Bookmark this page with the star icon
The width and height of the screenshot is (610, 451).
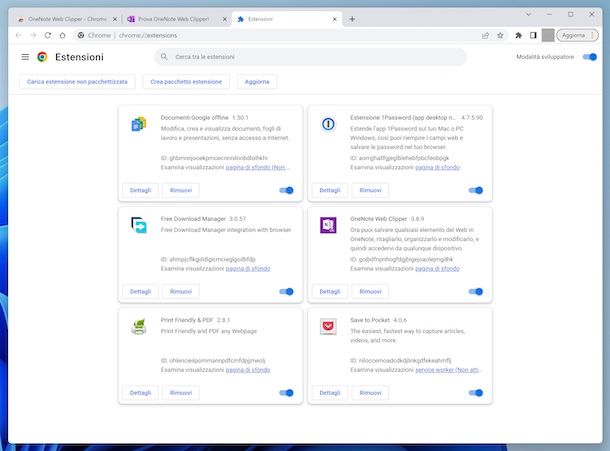coord(500,35)
